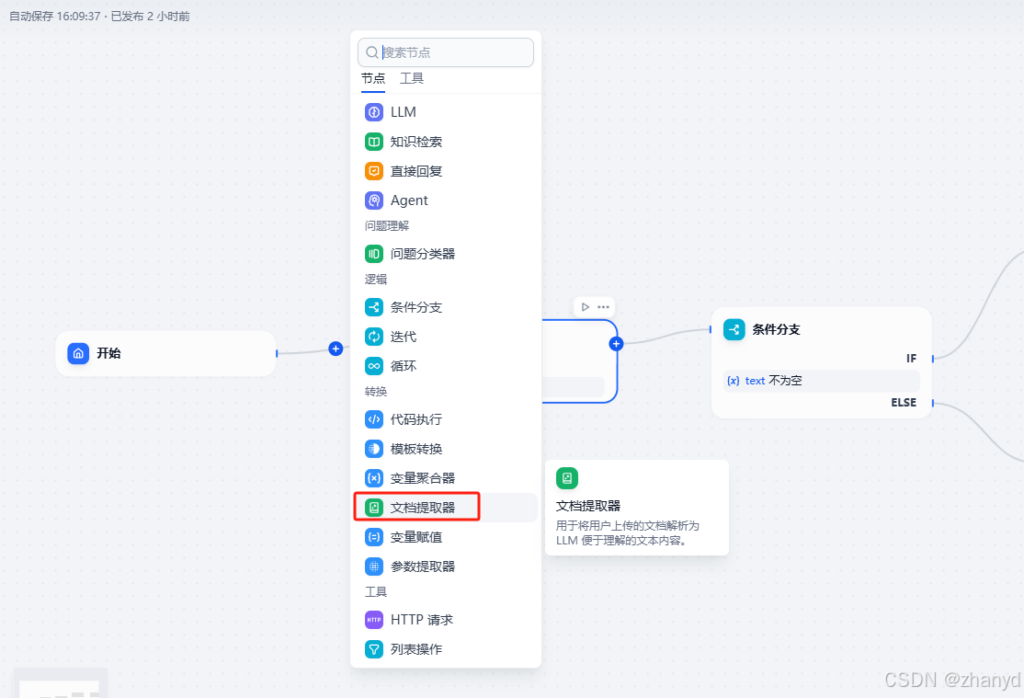The height and width of the screenshot is (698, 1024).
Task: Select the 知识检索 node icon
Action: pos(374,142)
